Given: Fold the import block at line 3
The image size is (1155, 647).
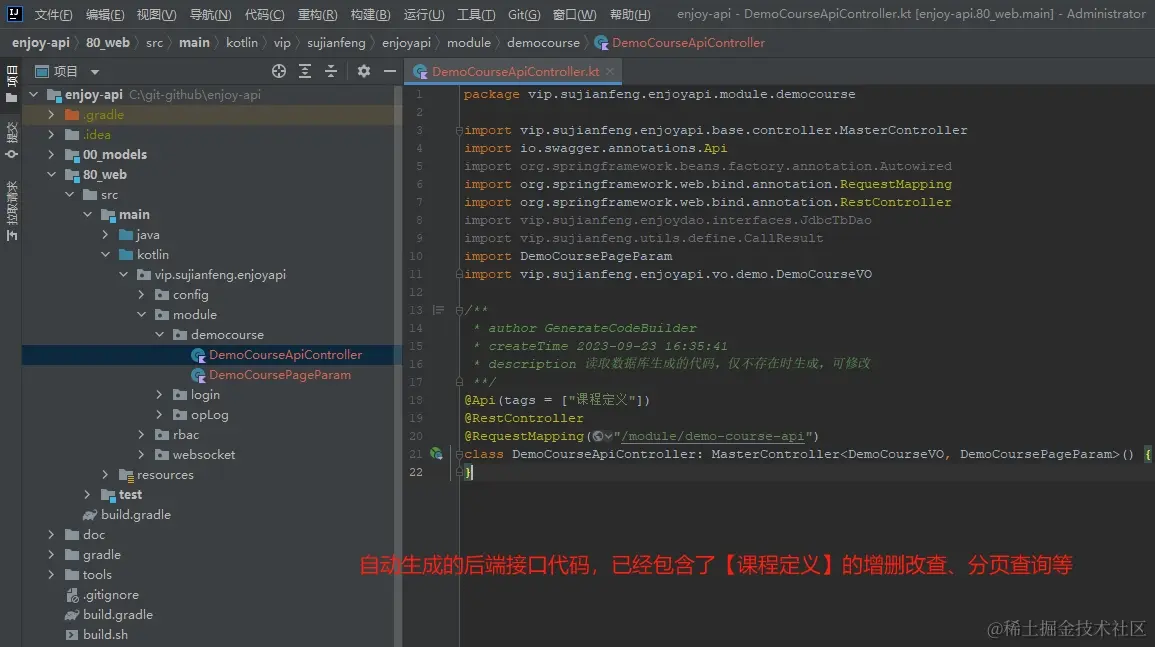Looking at the screenshot, I should (x=459, y=130).
